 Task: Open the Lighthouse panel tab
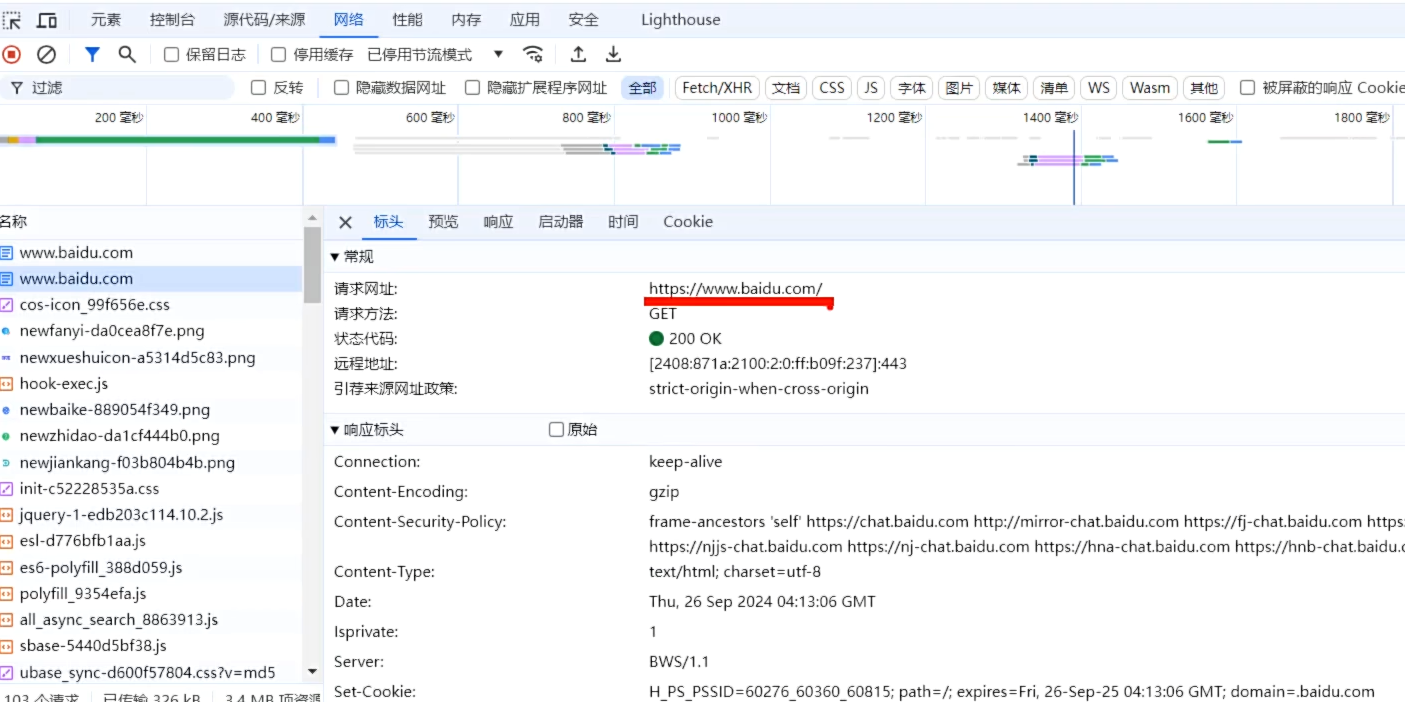pos(680,20)
